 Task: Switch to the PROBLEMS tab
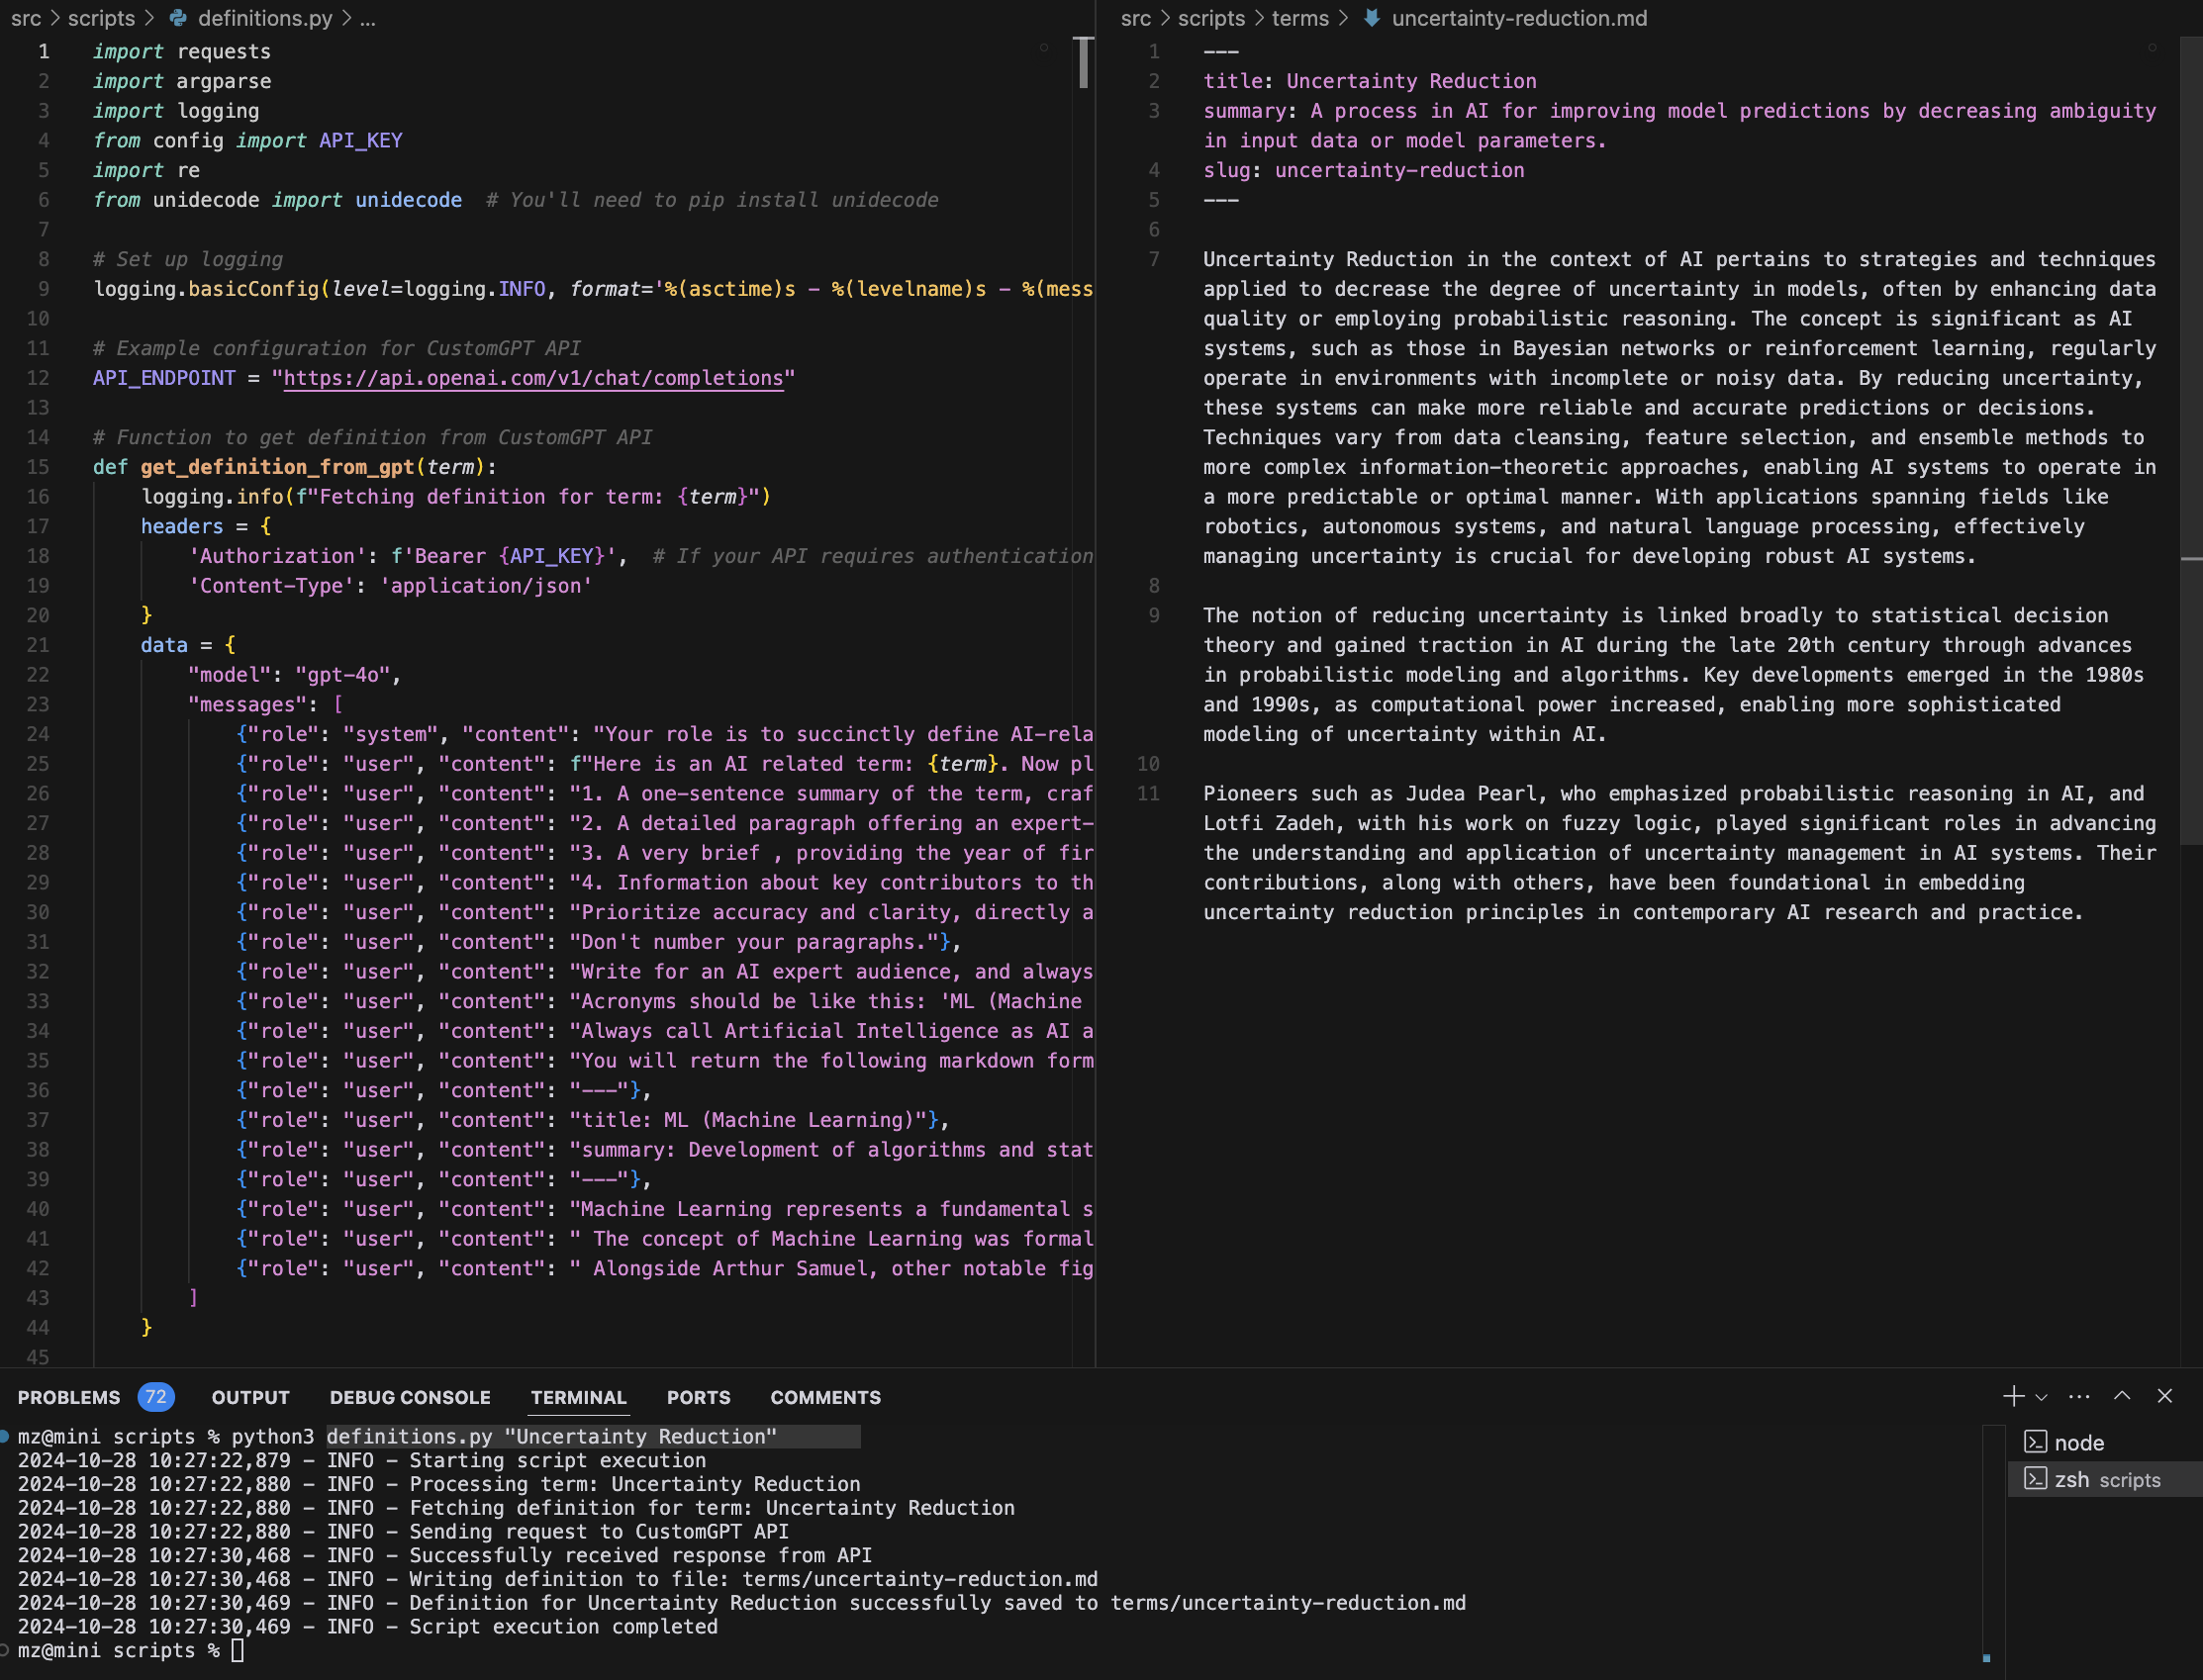[x=68, y=1397]
